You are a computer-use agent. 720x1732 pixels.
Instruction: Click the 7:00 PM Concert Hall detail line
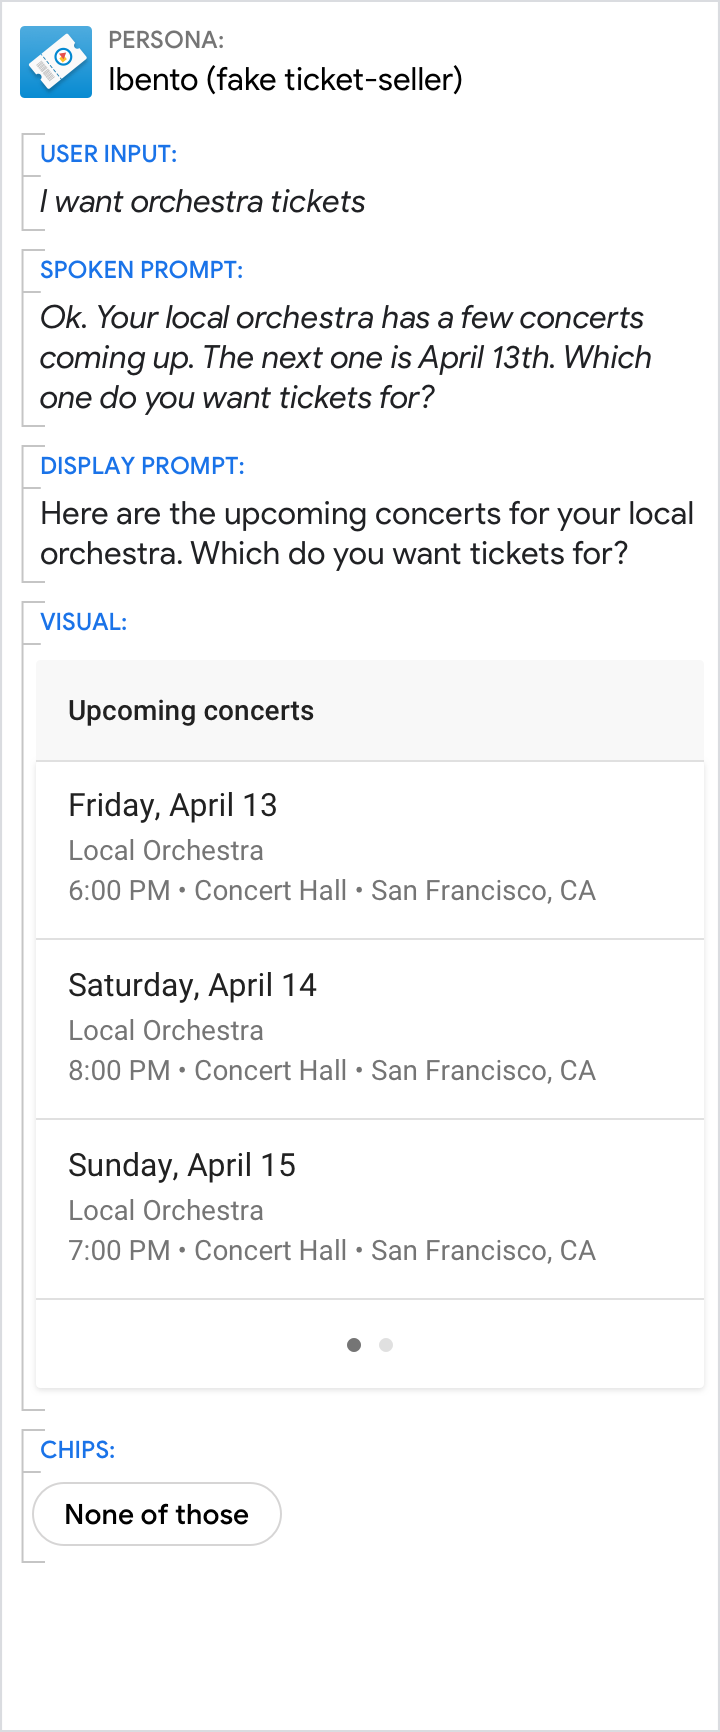[x=332, y=1251]
